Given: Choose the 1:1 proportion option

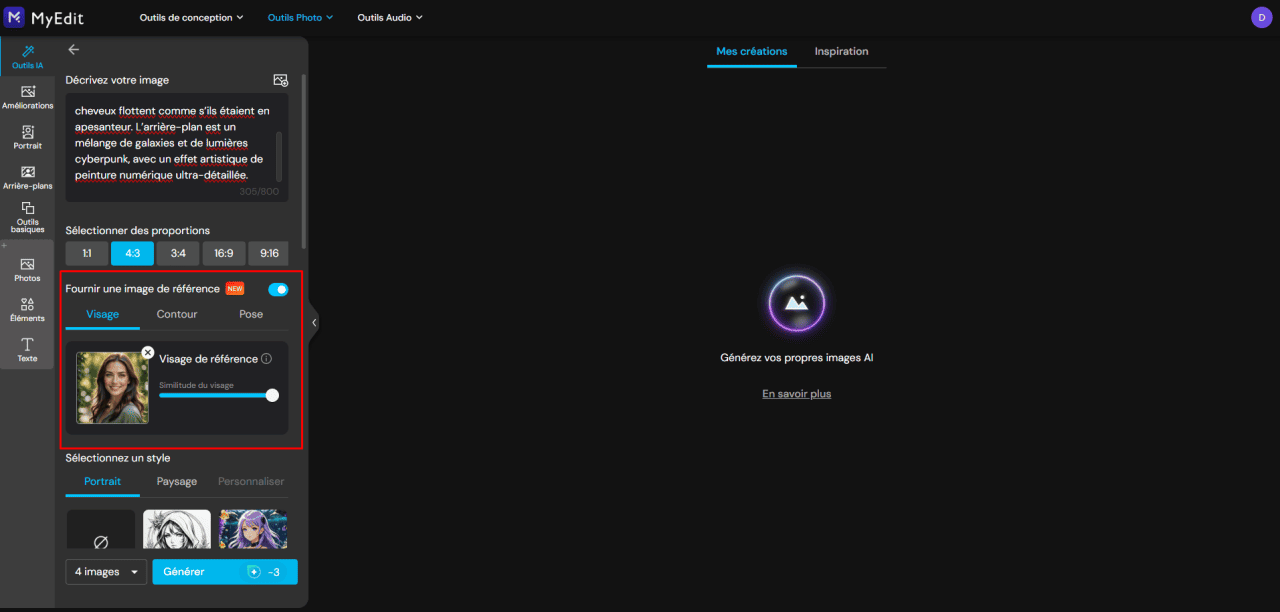Looking at the screenshot, I should [87, 254].
